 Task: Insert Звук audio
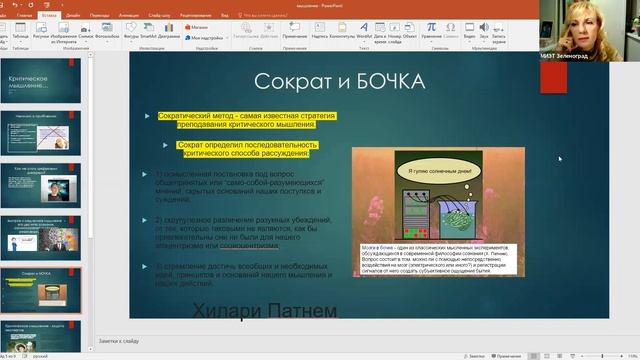click(484, 31)
